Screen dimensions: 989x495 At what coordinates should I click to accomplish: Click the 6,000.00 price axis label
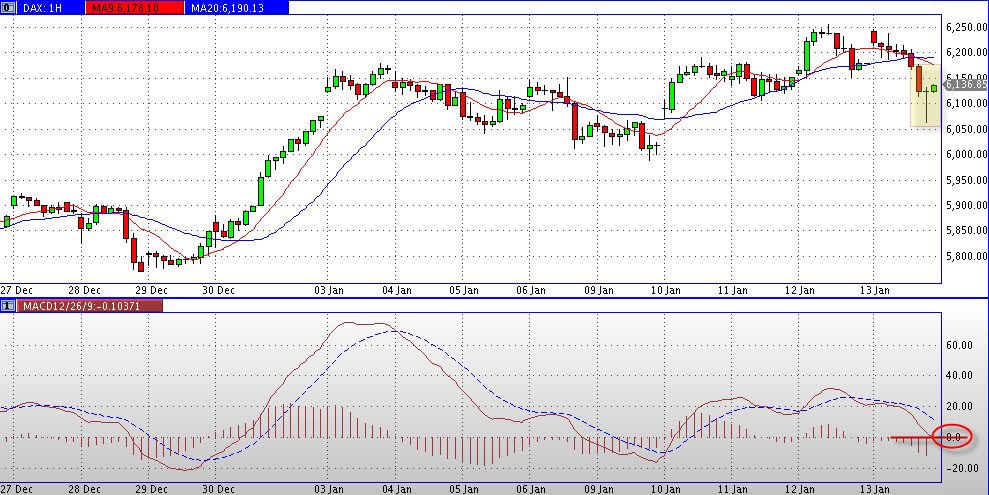click(962, 154)
